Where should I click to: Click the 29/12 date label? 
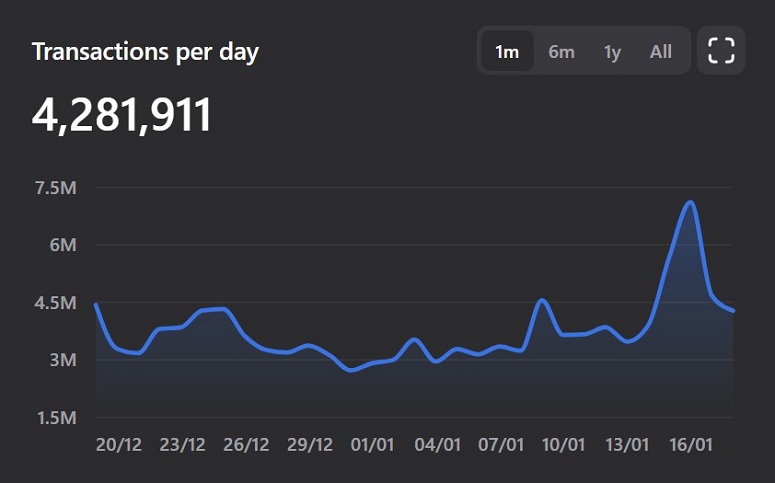[x=310, y=445]
